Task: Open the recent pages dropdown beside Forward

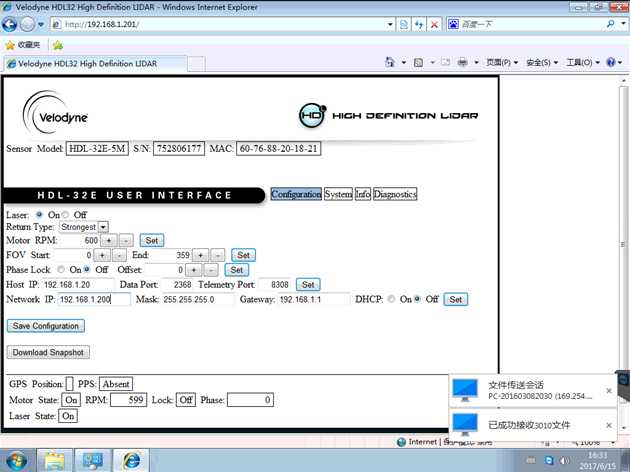Action: [x=41, y=25]
